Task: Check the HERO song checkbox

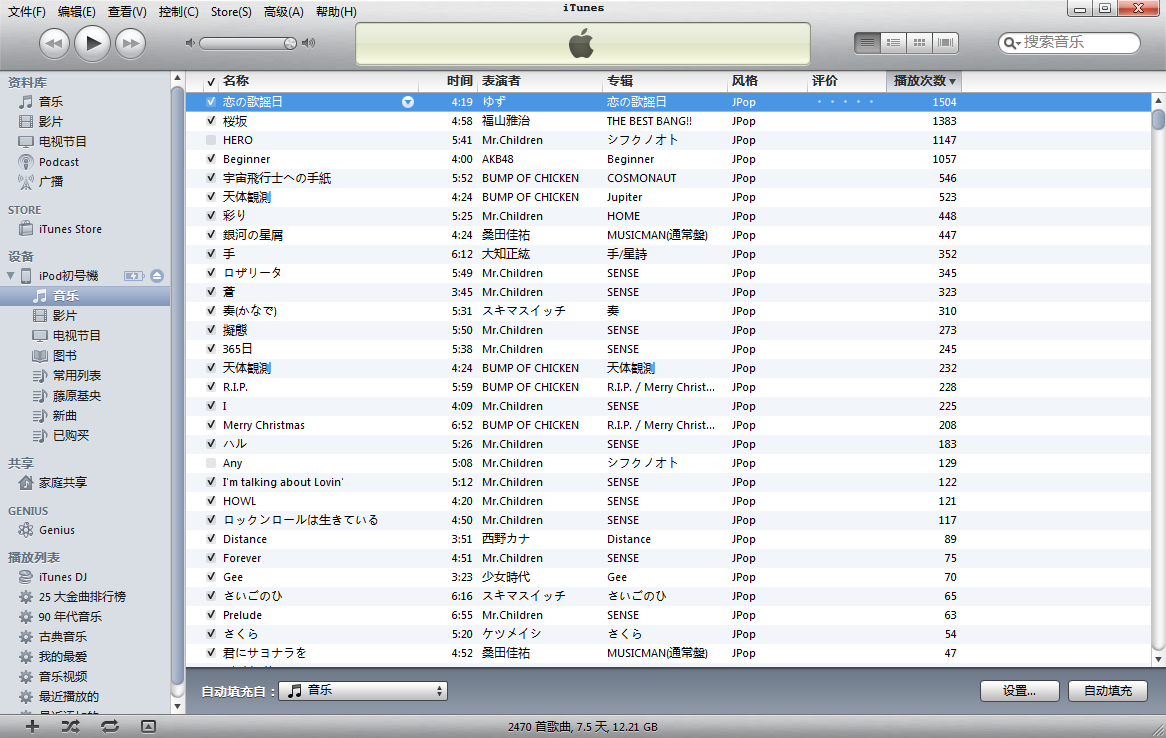Action: 211,140
